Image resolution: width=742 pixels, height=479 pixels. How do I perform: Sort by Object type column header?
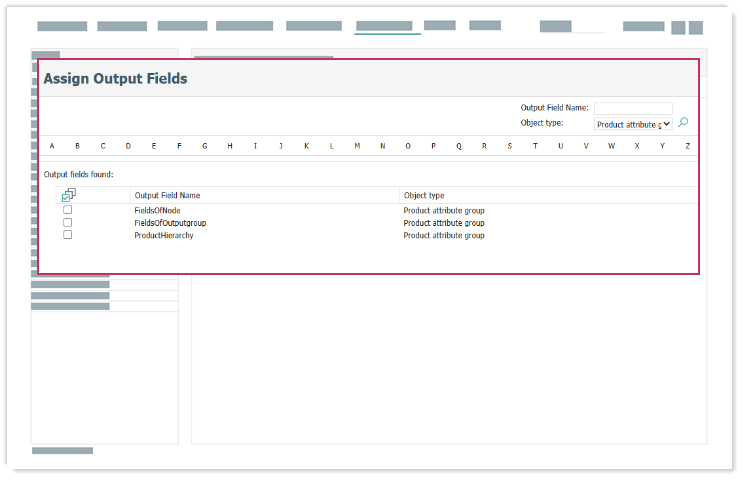pos(424,195)
